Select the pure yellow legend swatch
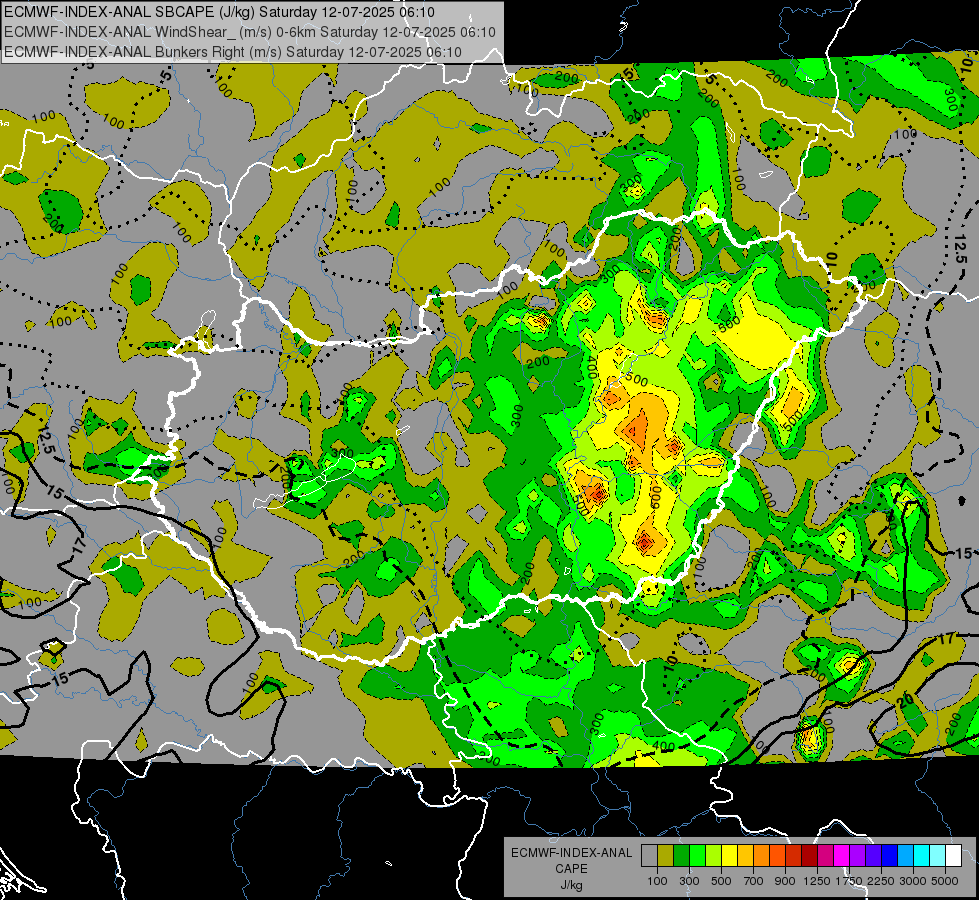Screen dimensions: 979x900 point(729,856)
